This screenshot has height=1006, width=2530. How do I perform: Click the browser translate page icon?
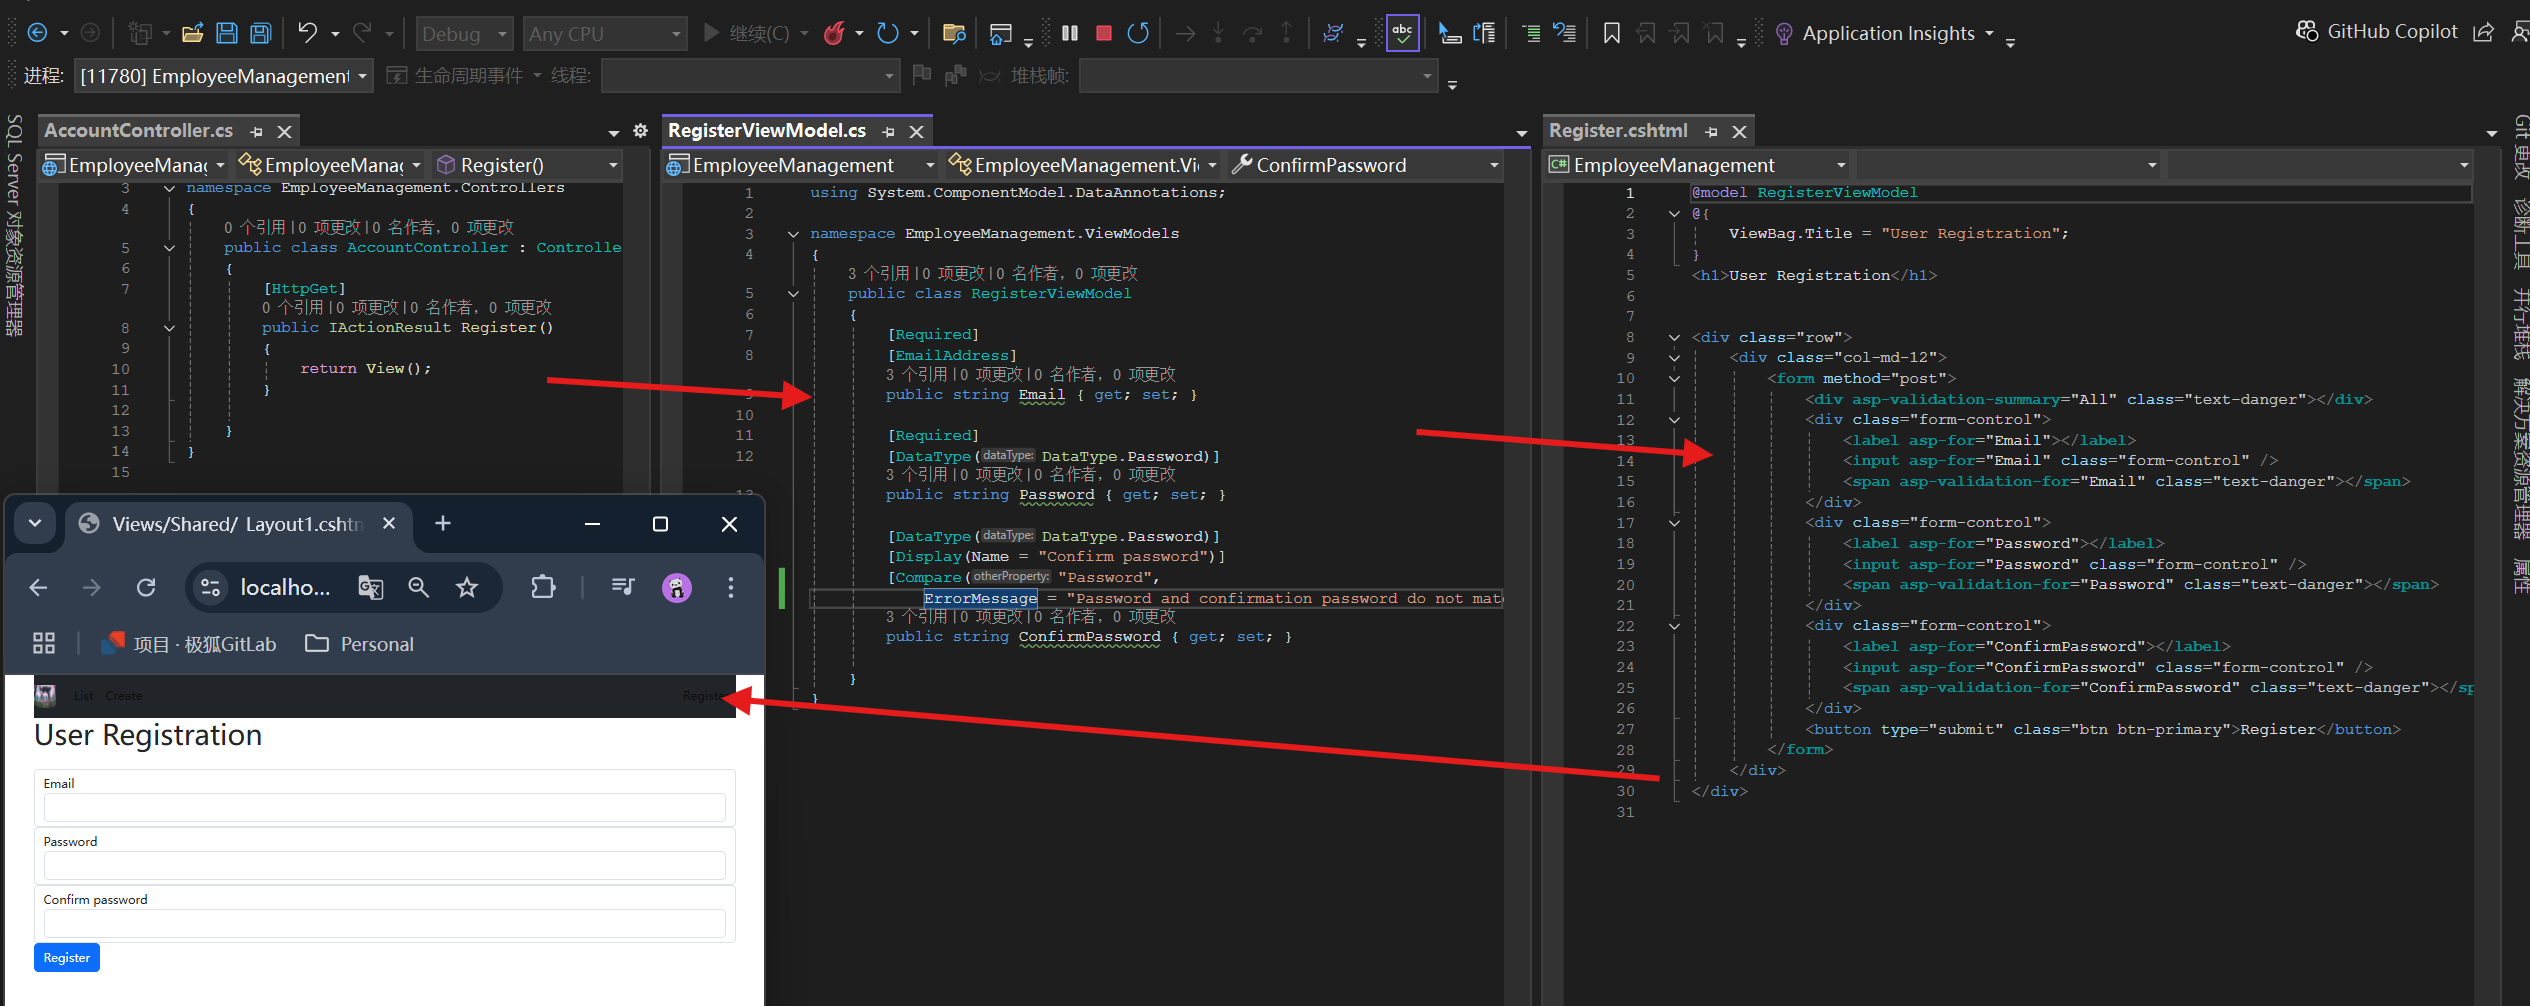(x=370, y=588)
